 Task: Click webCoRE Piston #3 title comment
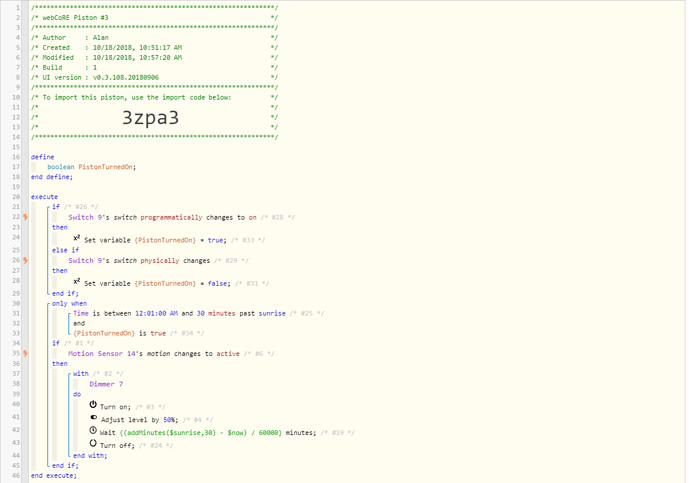point(154,18)
